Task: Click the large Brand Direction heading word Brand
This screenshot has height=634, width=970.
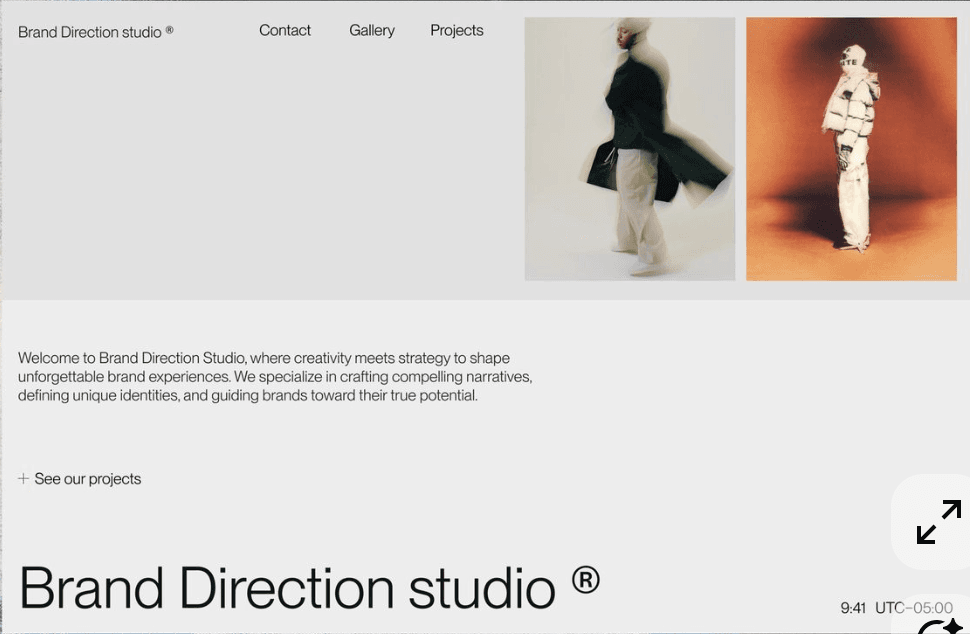Action: click(x=92, y=588)
